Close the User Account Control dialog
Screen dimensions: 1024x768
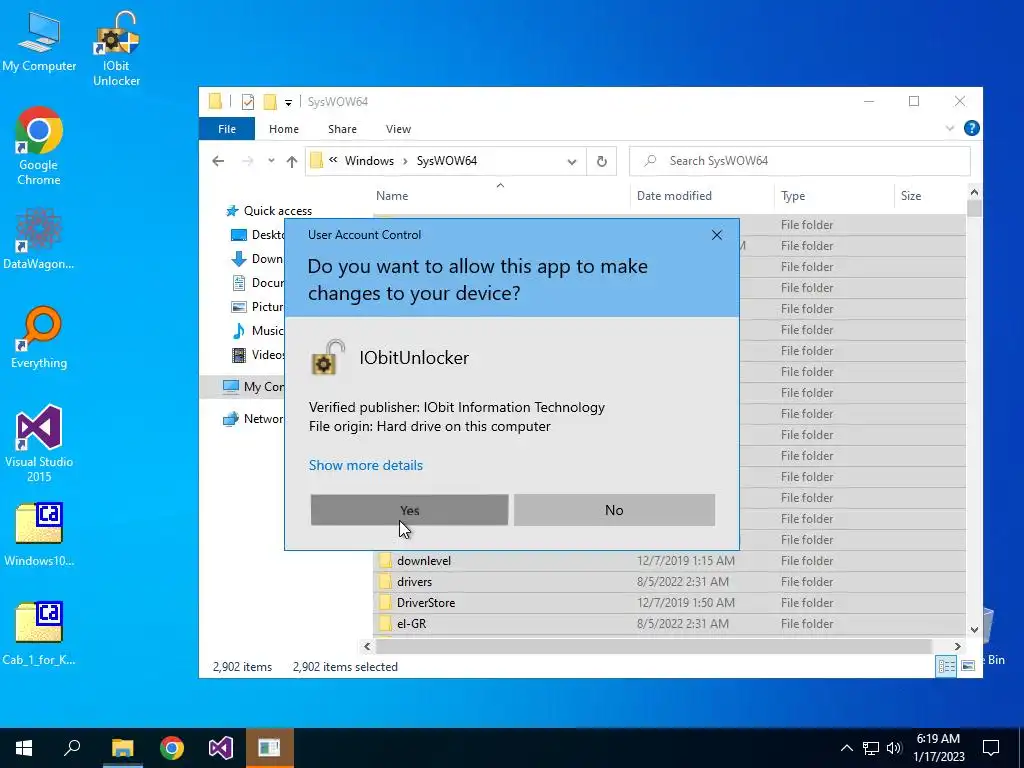tap(716, 235)
